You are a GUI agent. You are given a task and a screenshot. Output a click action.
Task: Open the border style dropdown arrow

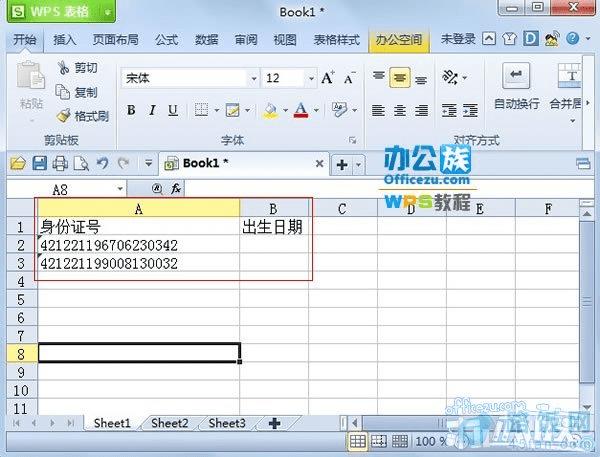(x=217, y=111)
